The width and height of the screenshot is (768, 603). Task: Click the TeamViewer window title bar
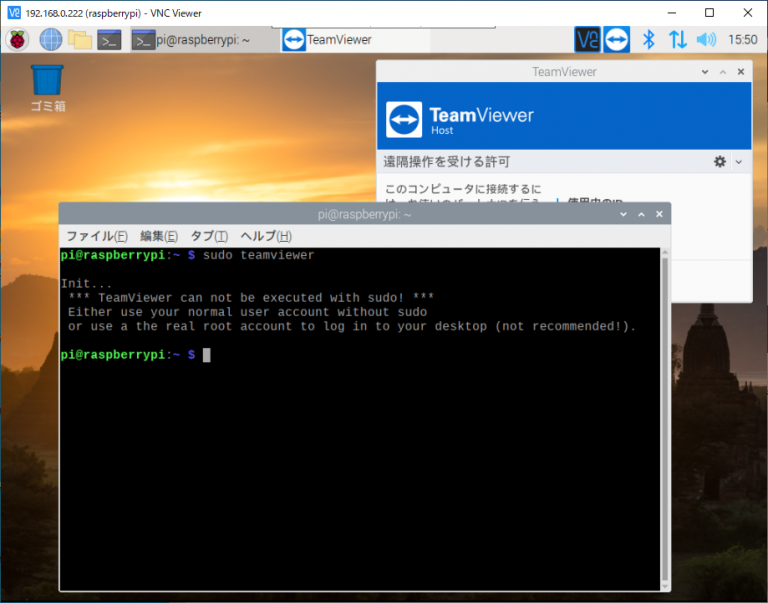pyautogui.click(x=564, y=72)
